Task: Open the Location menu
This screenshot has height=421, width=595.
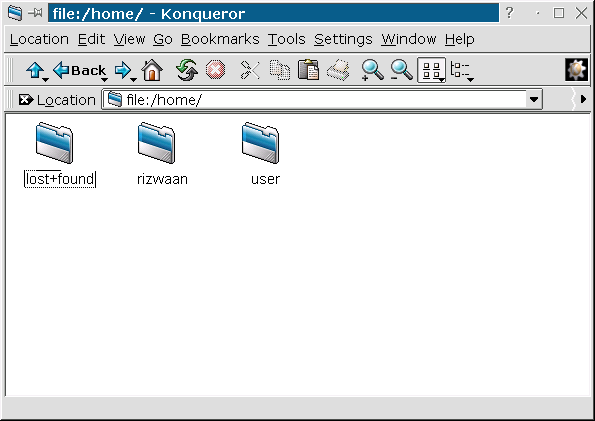Action: (x=39, y=39)
